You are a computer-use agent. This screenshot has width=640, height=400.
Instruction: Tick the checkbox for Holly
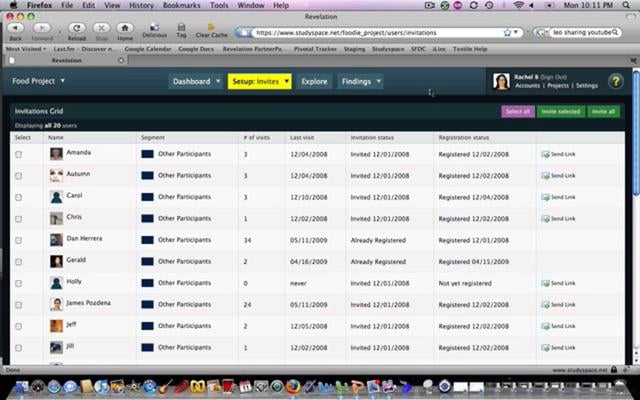(x=18, y=283)
